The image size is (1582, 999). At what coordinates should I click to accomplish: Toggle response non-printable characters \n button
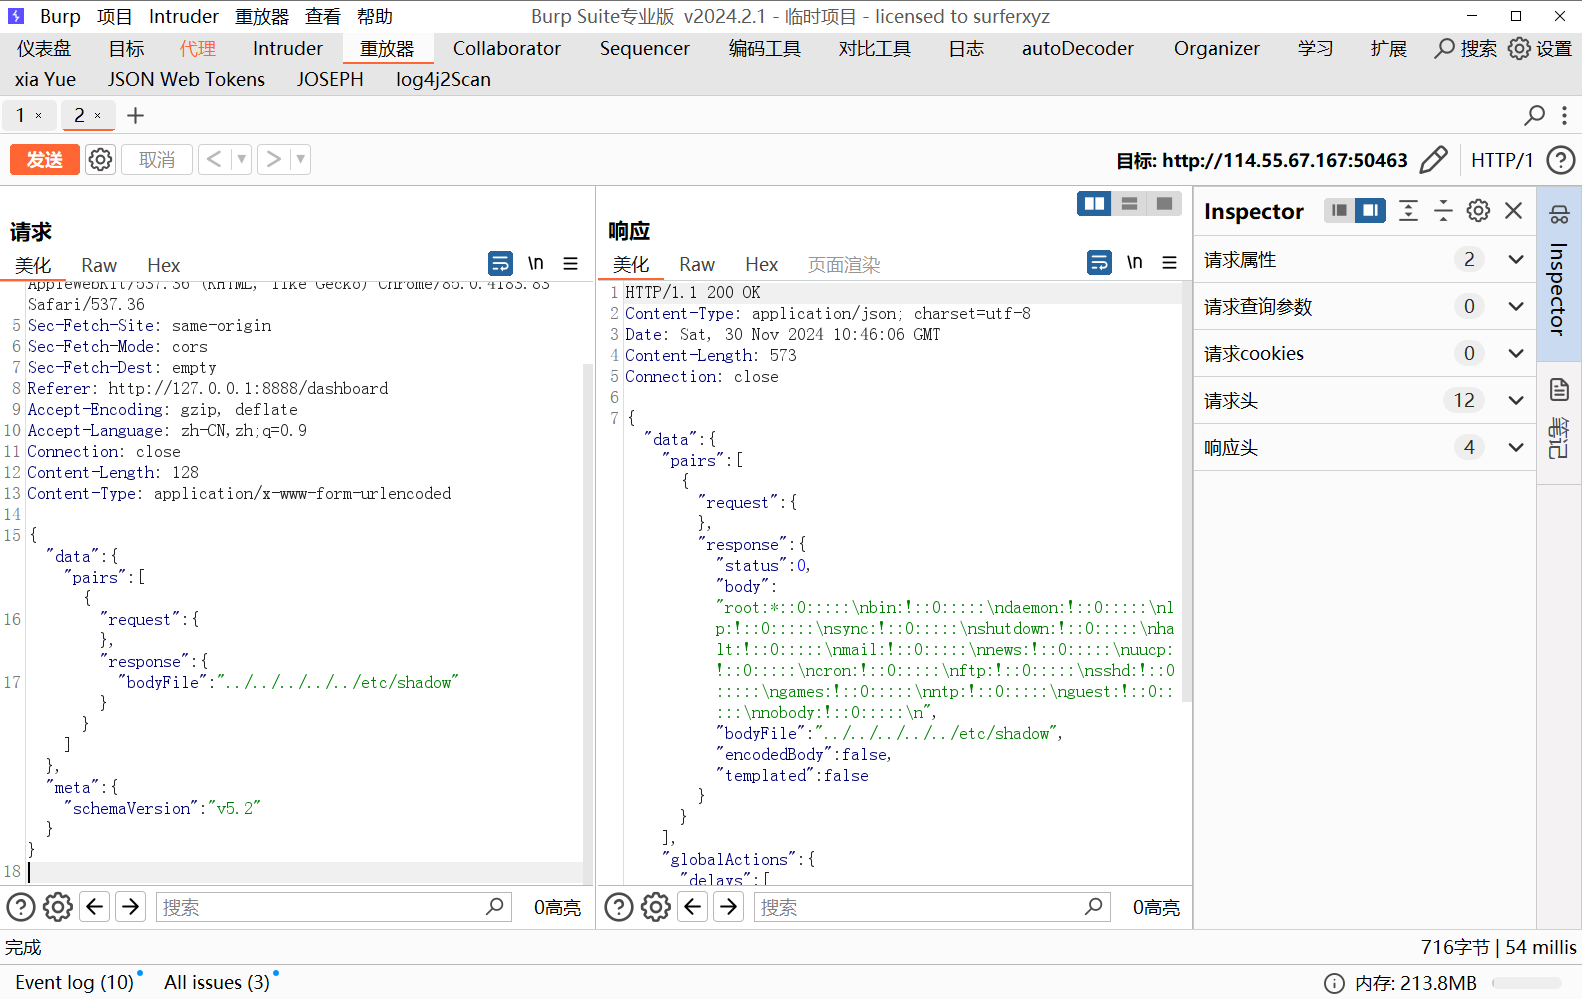tap(1135, 262)
